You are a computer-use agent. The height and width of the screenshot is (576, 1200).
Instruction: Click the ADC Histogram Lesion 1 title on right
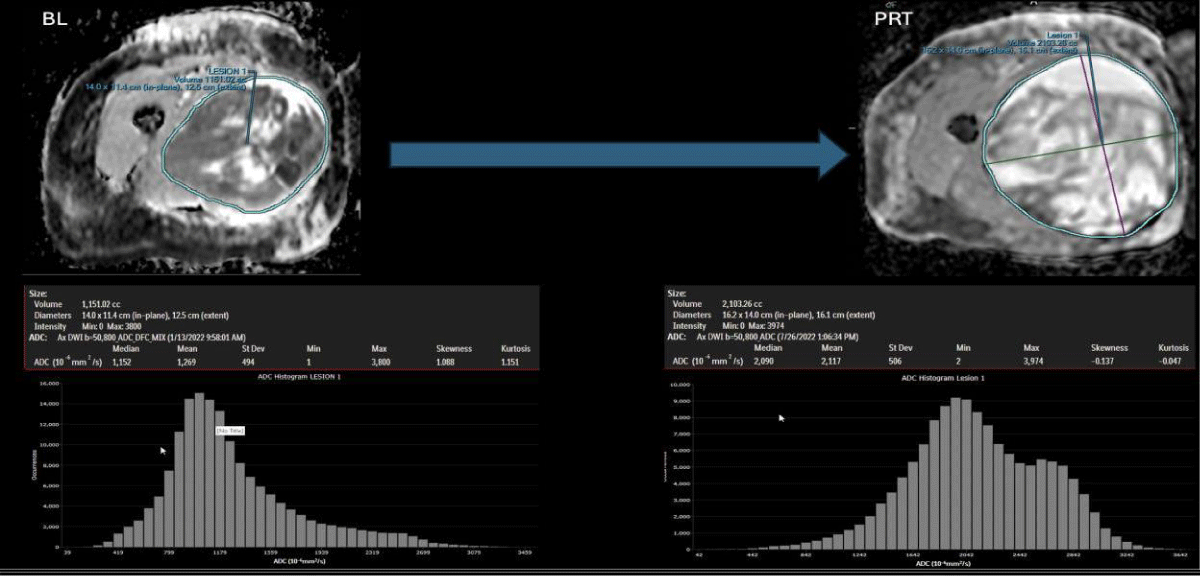tap(943, 378)
